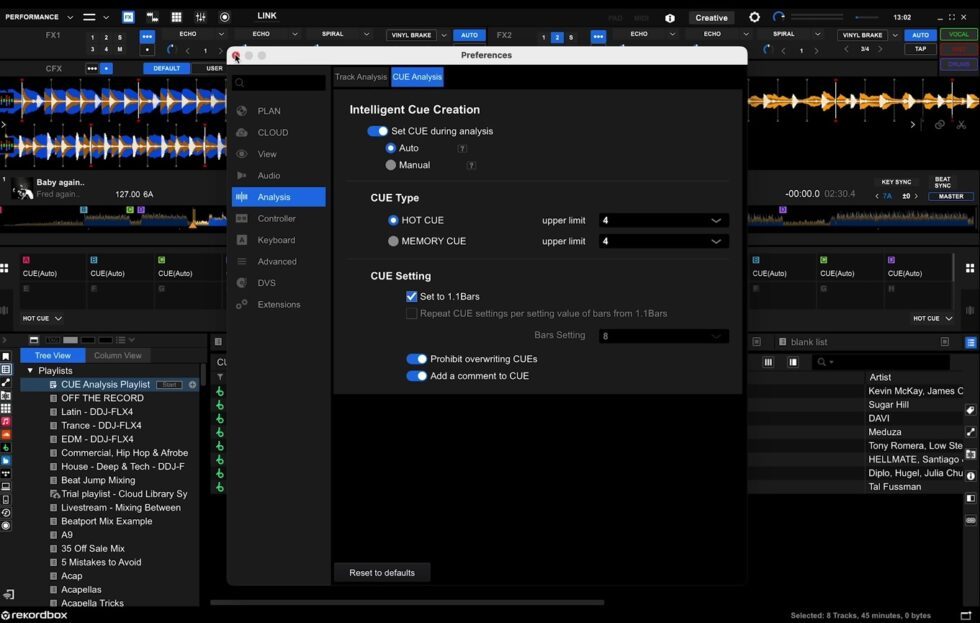Open the ECHO effect selector dropdown for FX1

(x=220, y=33)
